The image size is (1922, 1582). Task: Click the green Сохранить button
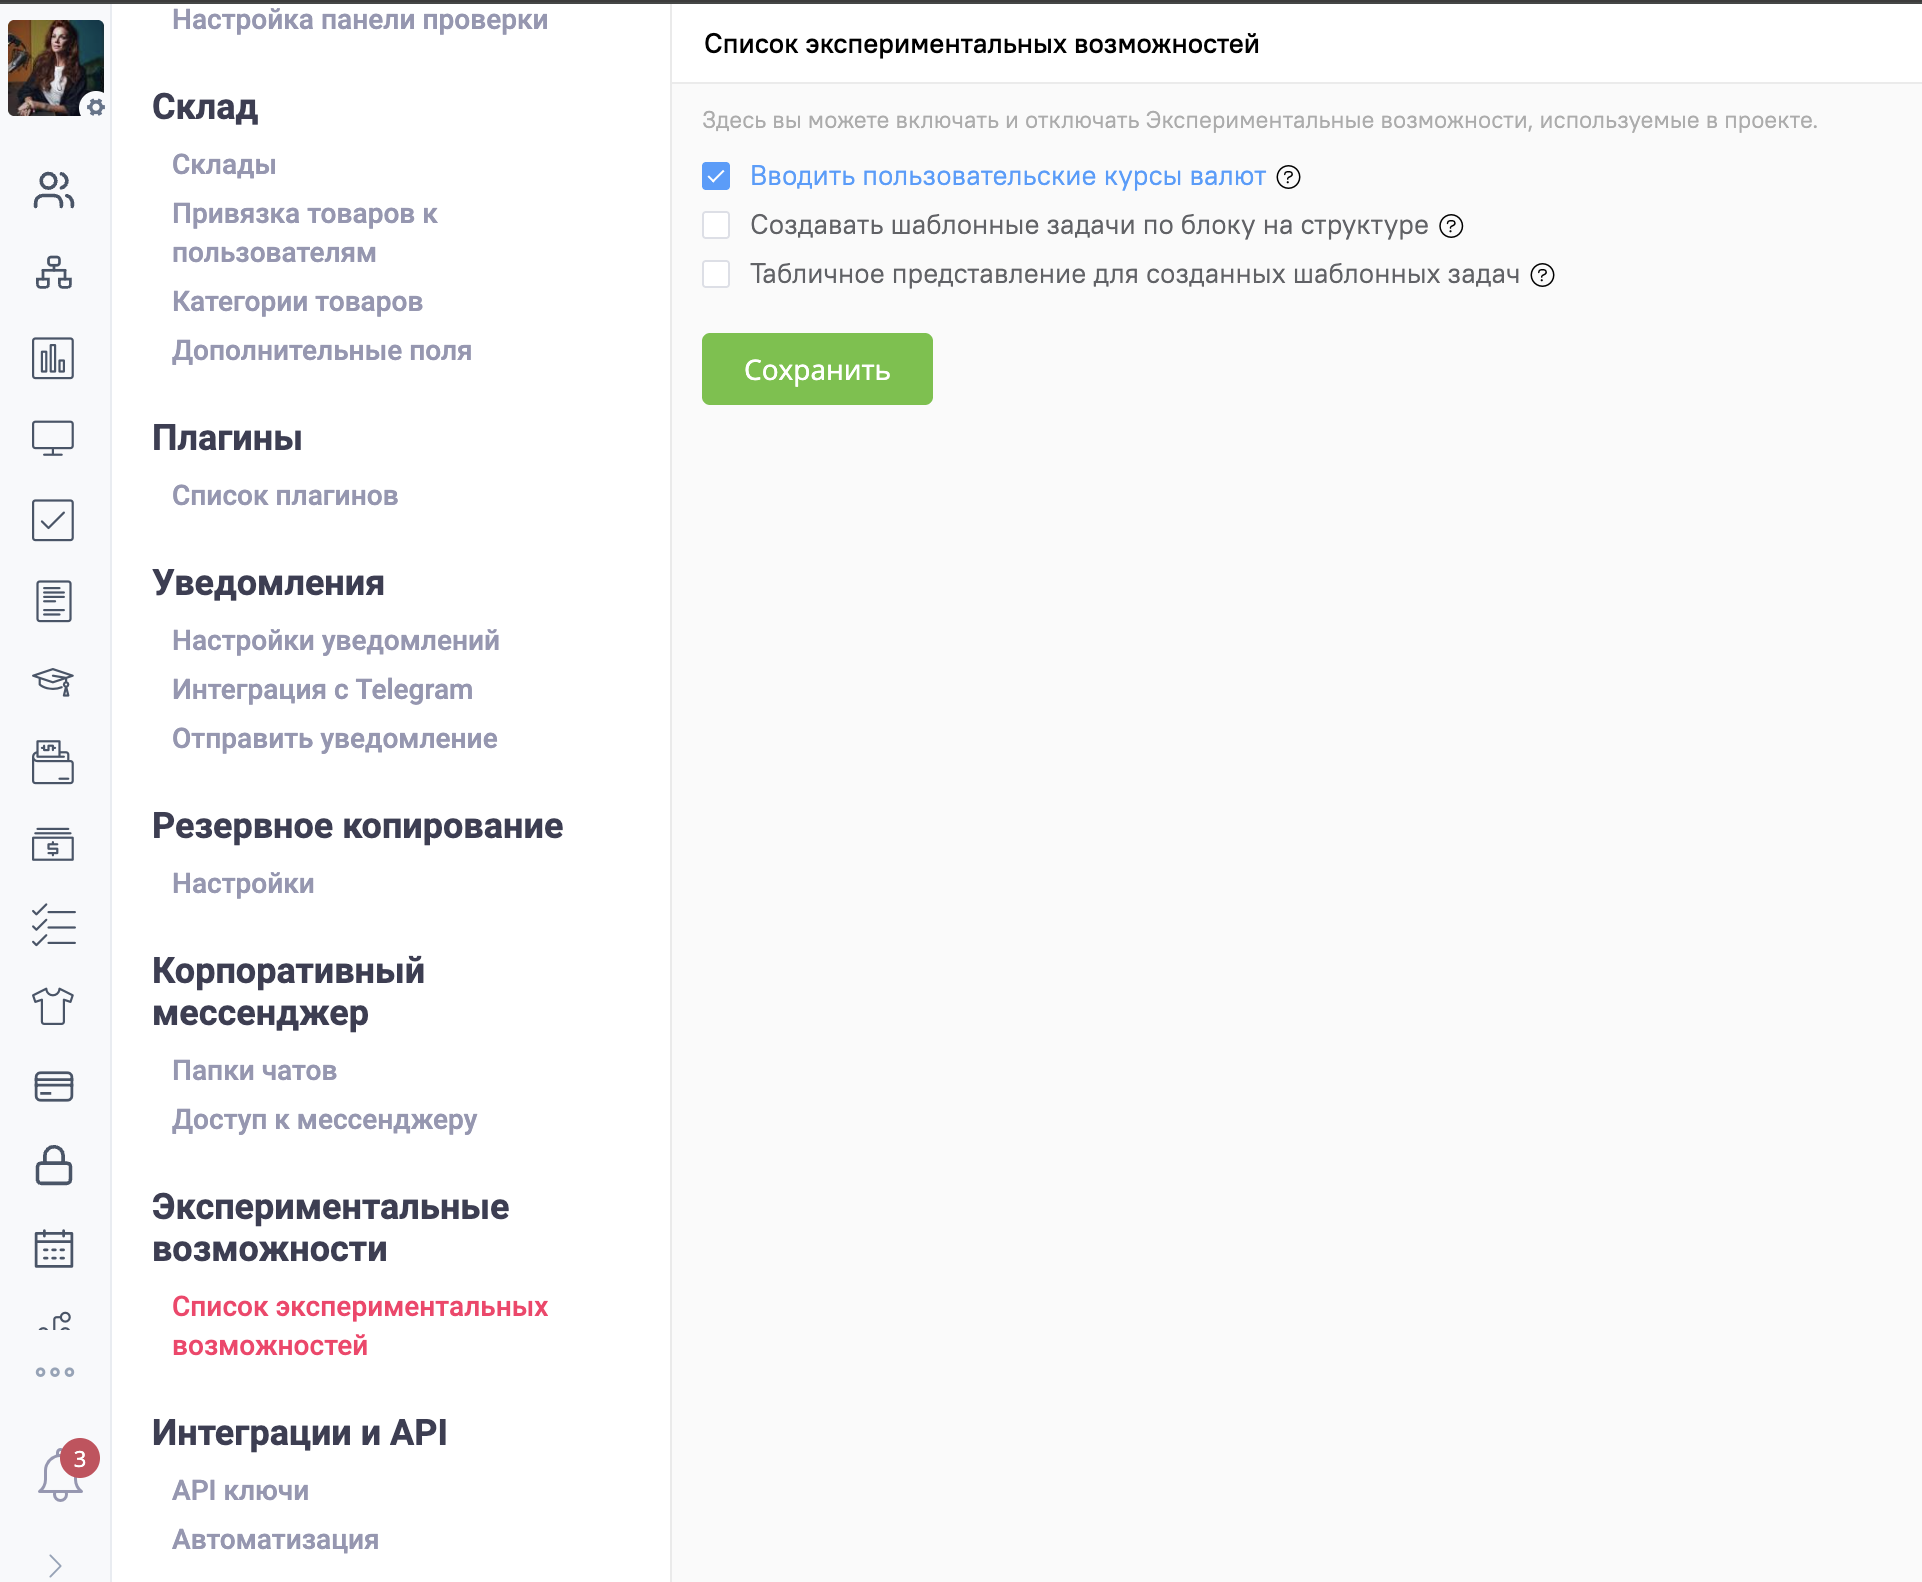tap(817, 369)
